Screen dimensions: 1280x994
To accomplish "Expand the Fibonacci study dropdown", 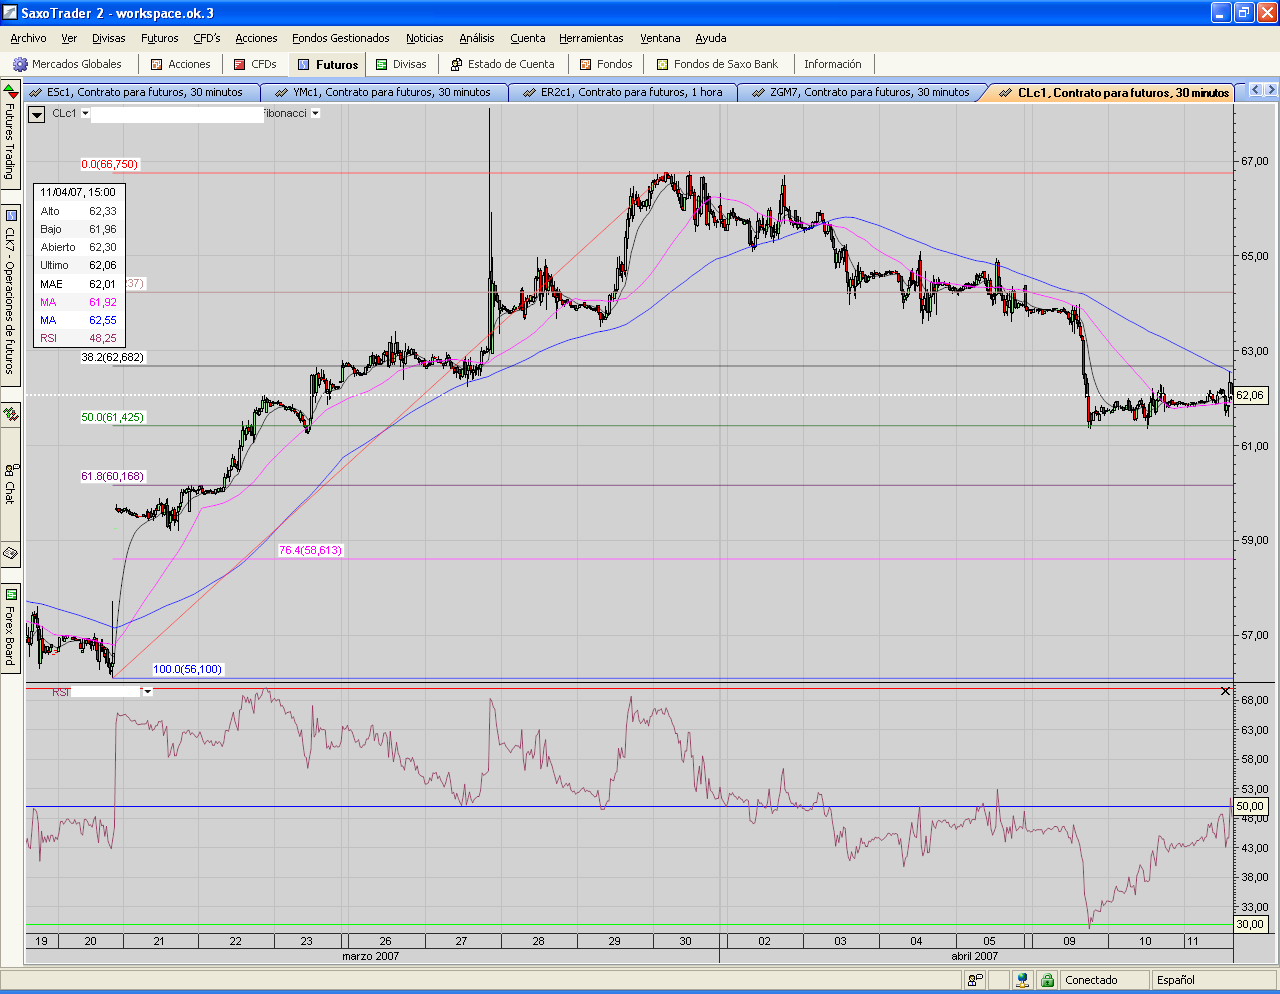I will [x=315, y=114].
